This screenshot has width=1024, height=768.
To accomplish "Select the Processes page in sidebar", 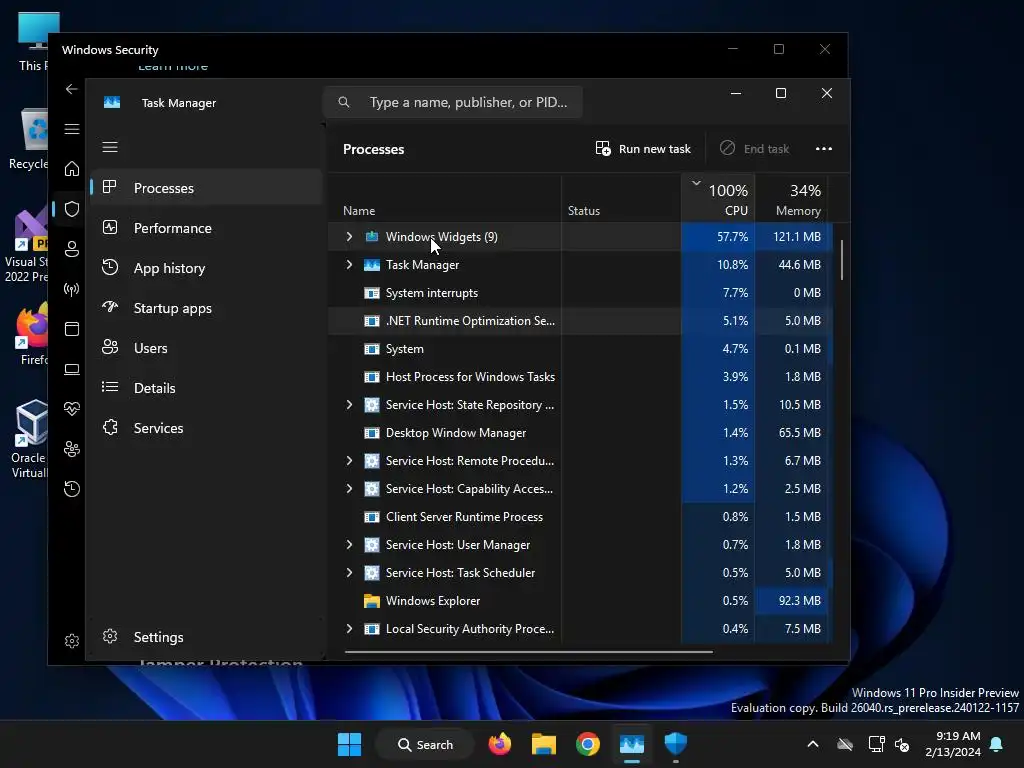I will coord(206,188).
